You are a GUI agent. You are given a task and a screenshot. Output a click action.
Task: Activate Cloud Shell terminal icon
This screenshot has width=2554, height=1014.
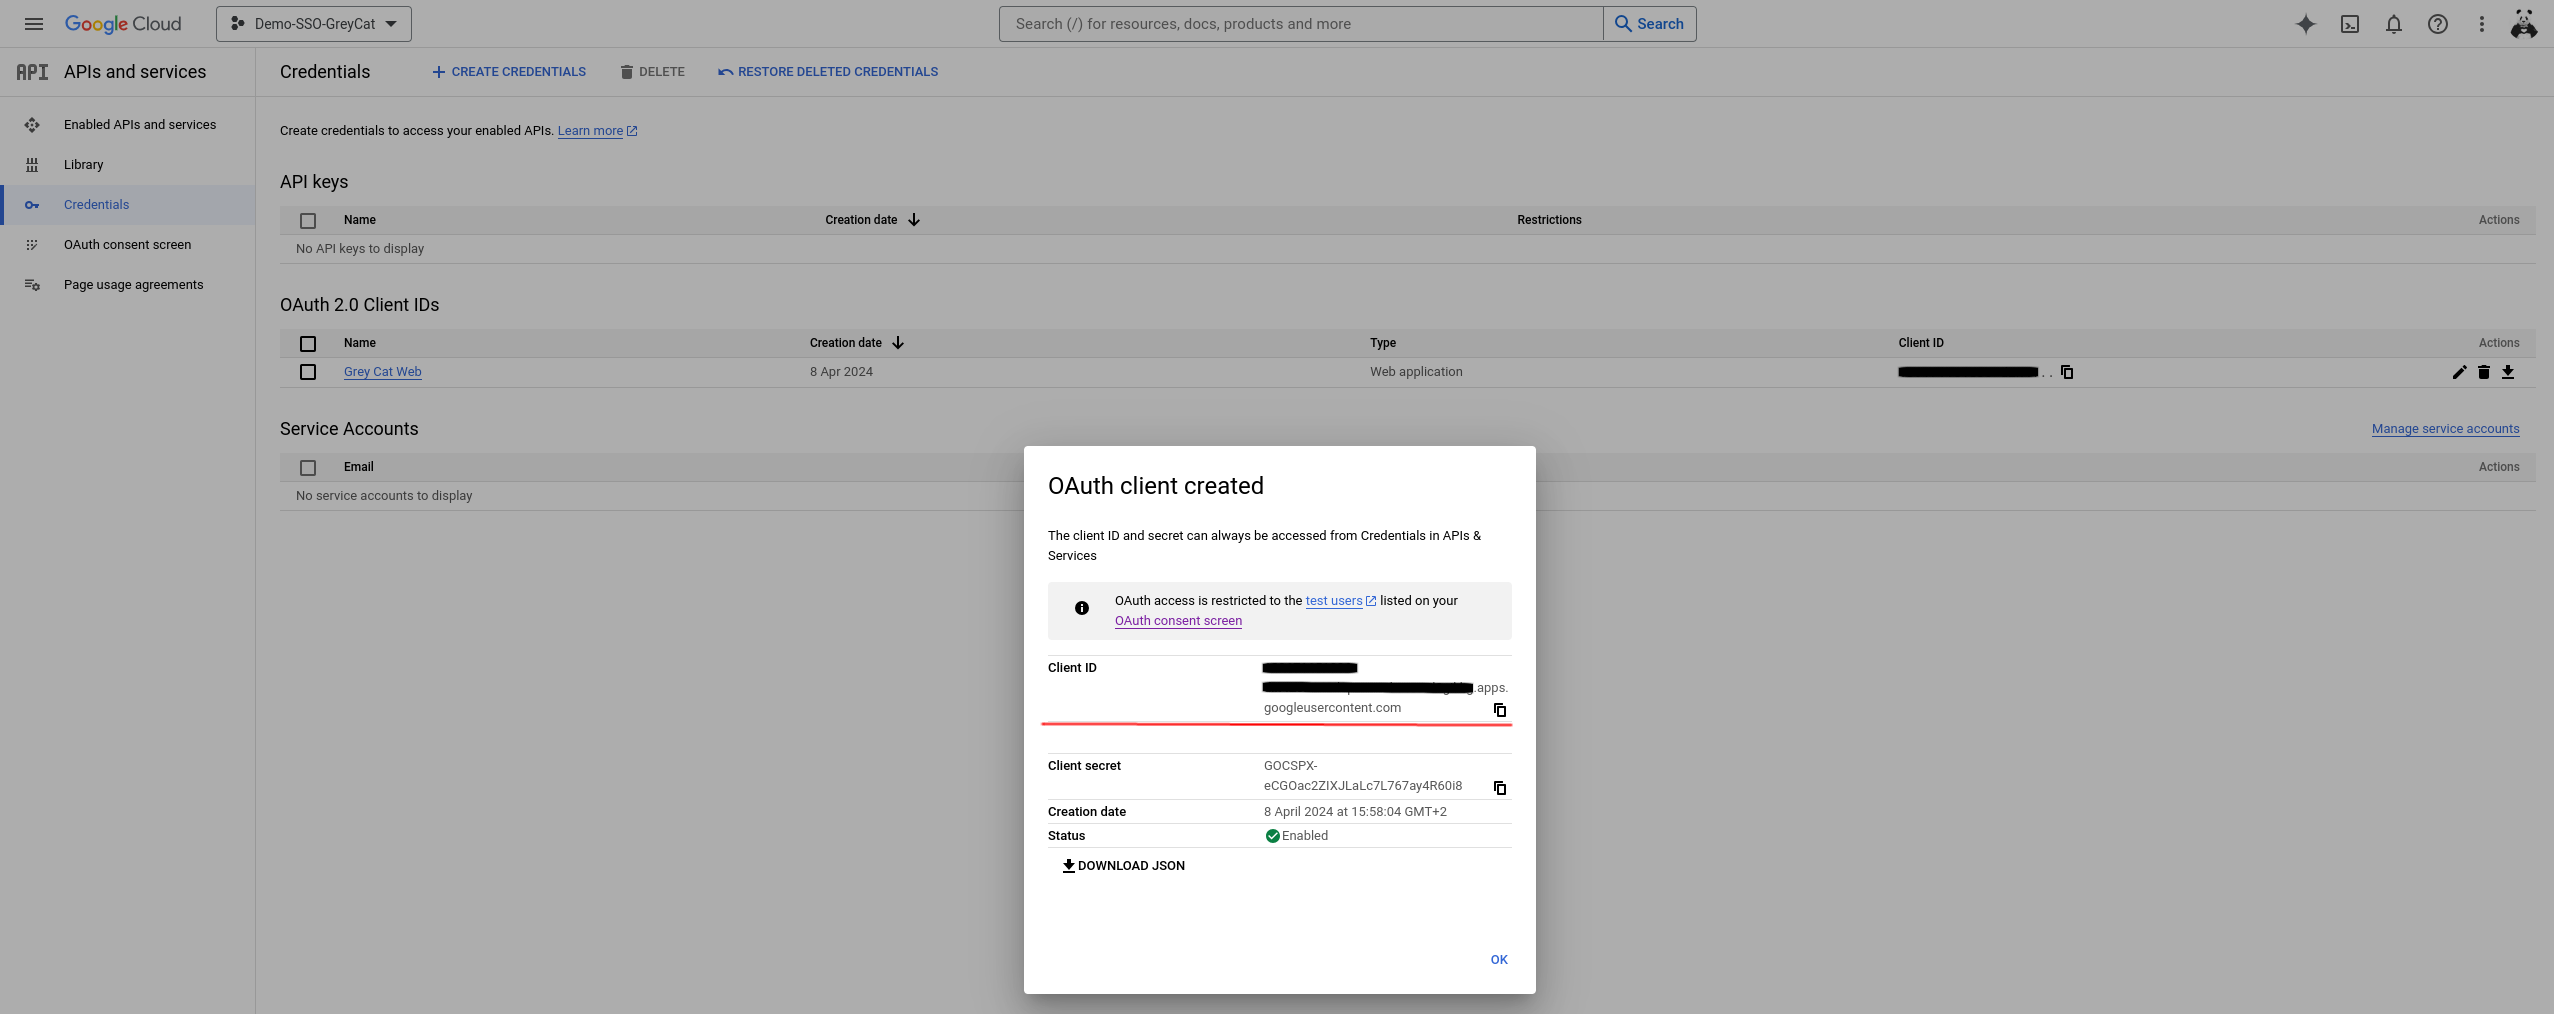(2350, 24)
